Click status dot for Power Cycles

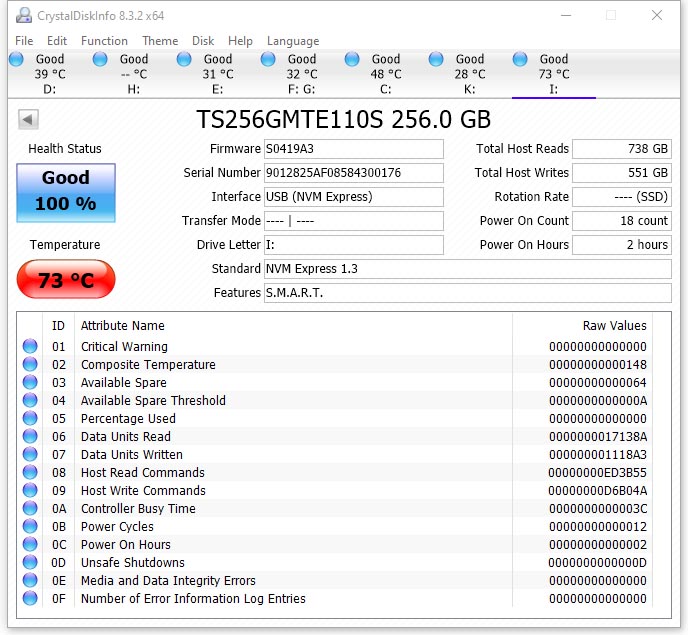pyautogui.click(x=30, y=526)
